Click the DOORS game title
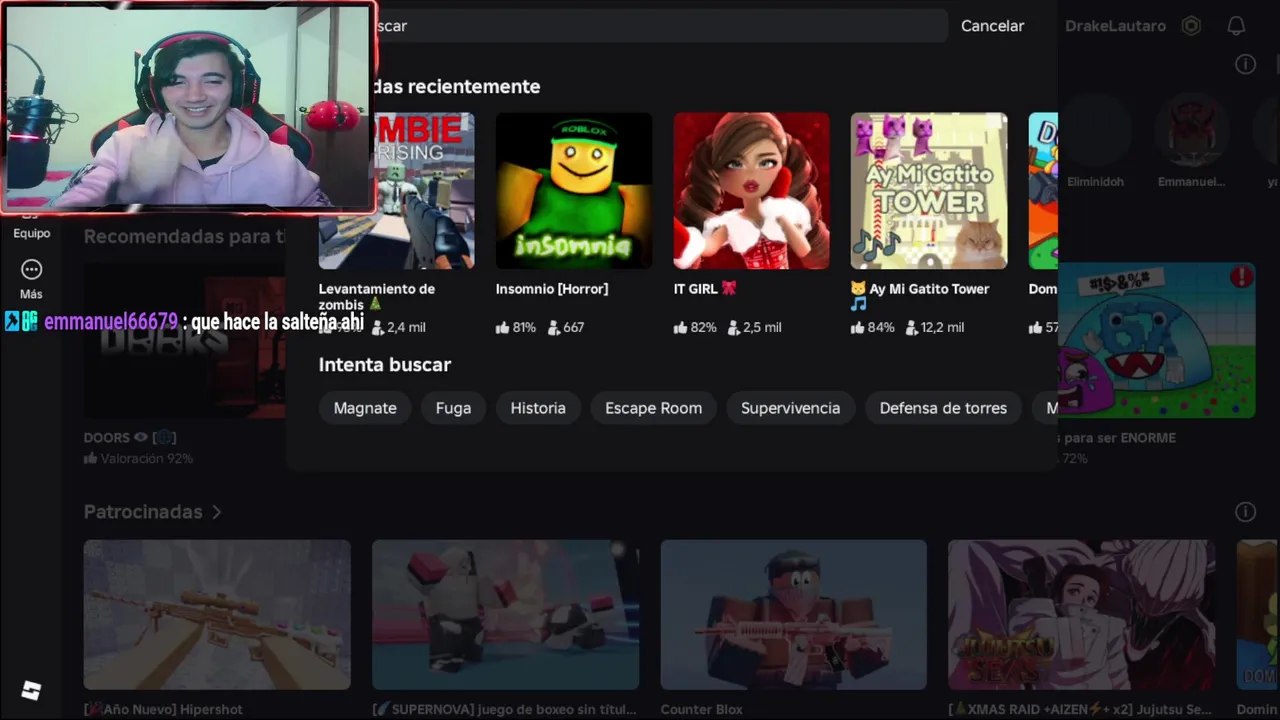The image size is (1280, 720). pyautogui.click(x=130, y=438)
